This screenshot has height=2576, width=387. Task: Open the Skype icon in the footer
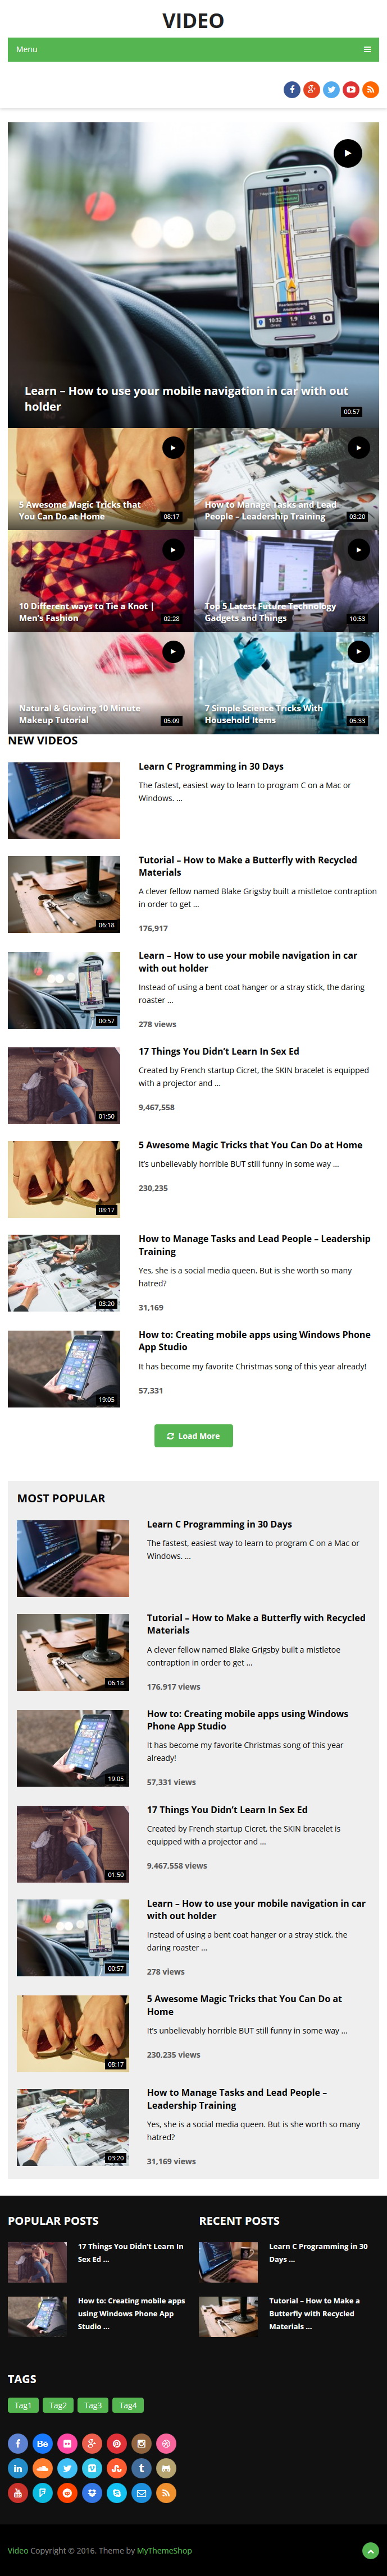coord(117,2493)
